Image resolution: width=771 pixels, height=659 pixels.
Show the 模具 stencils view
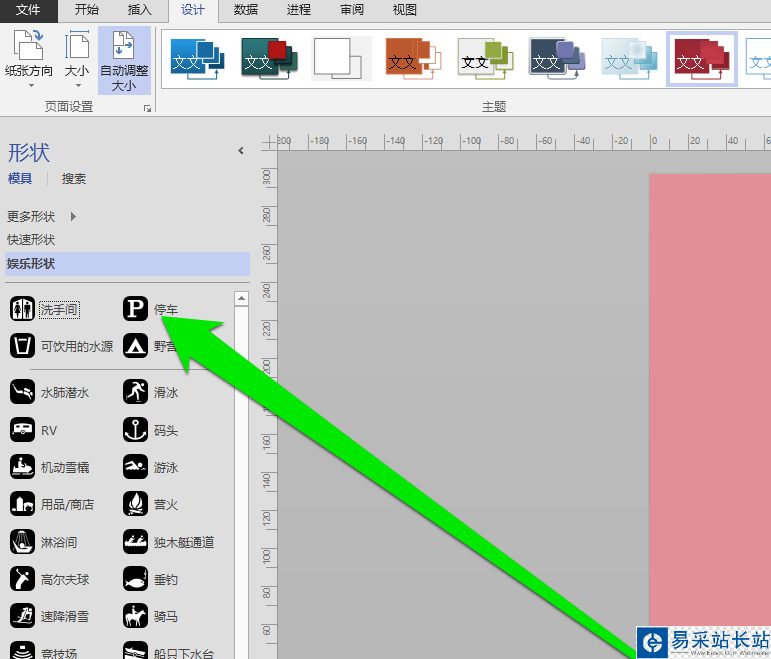20,179
